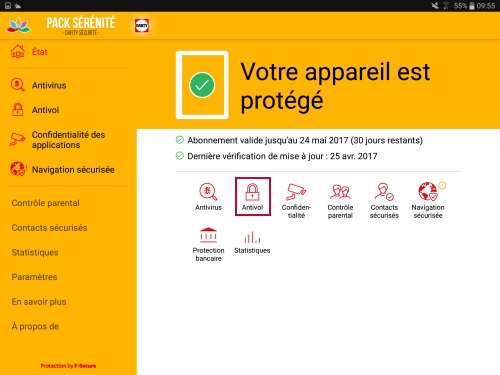Image resolution: width=500 pixels, height=375 pixels.
Task: Click the État house icon in sidebar
Action: [18, 52]
